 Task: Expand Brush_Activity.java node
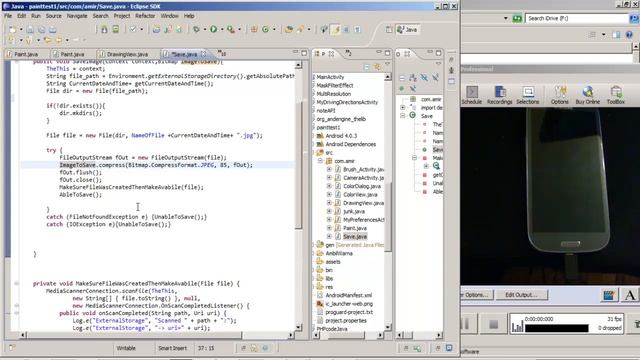[329, 169]
